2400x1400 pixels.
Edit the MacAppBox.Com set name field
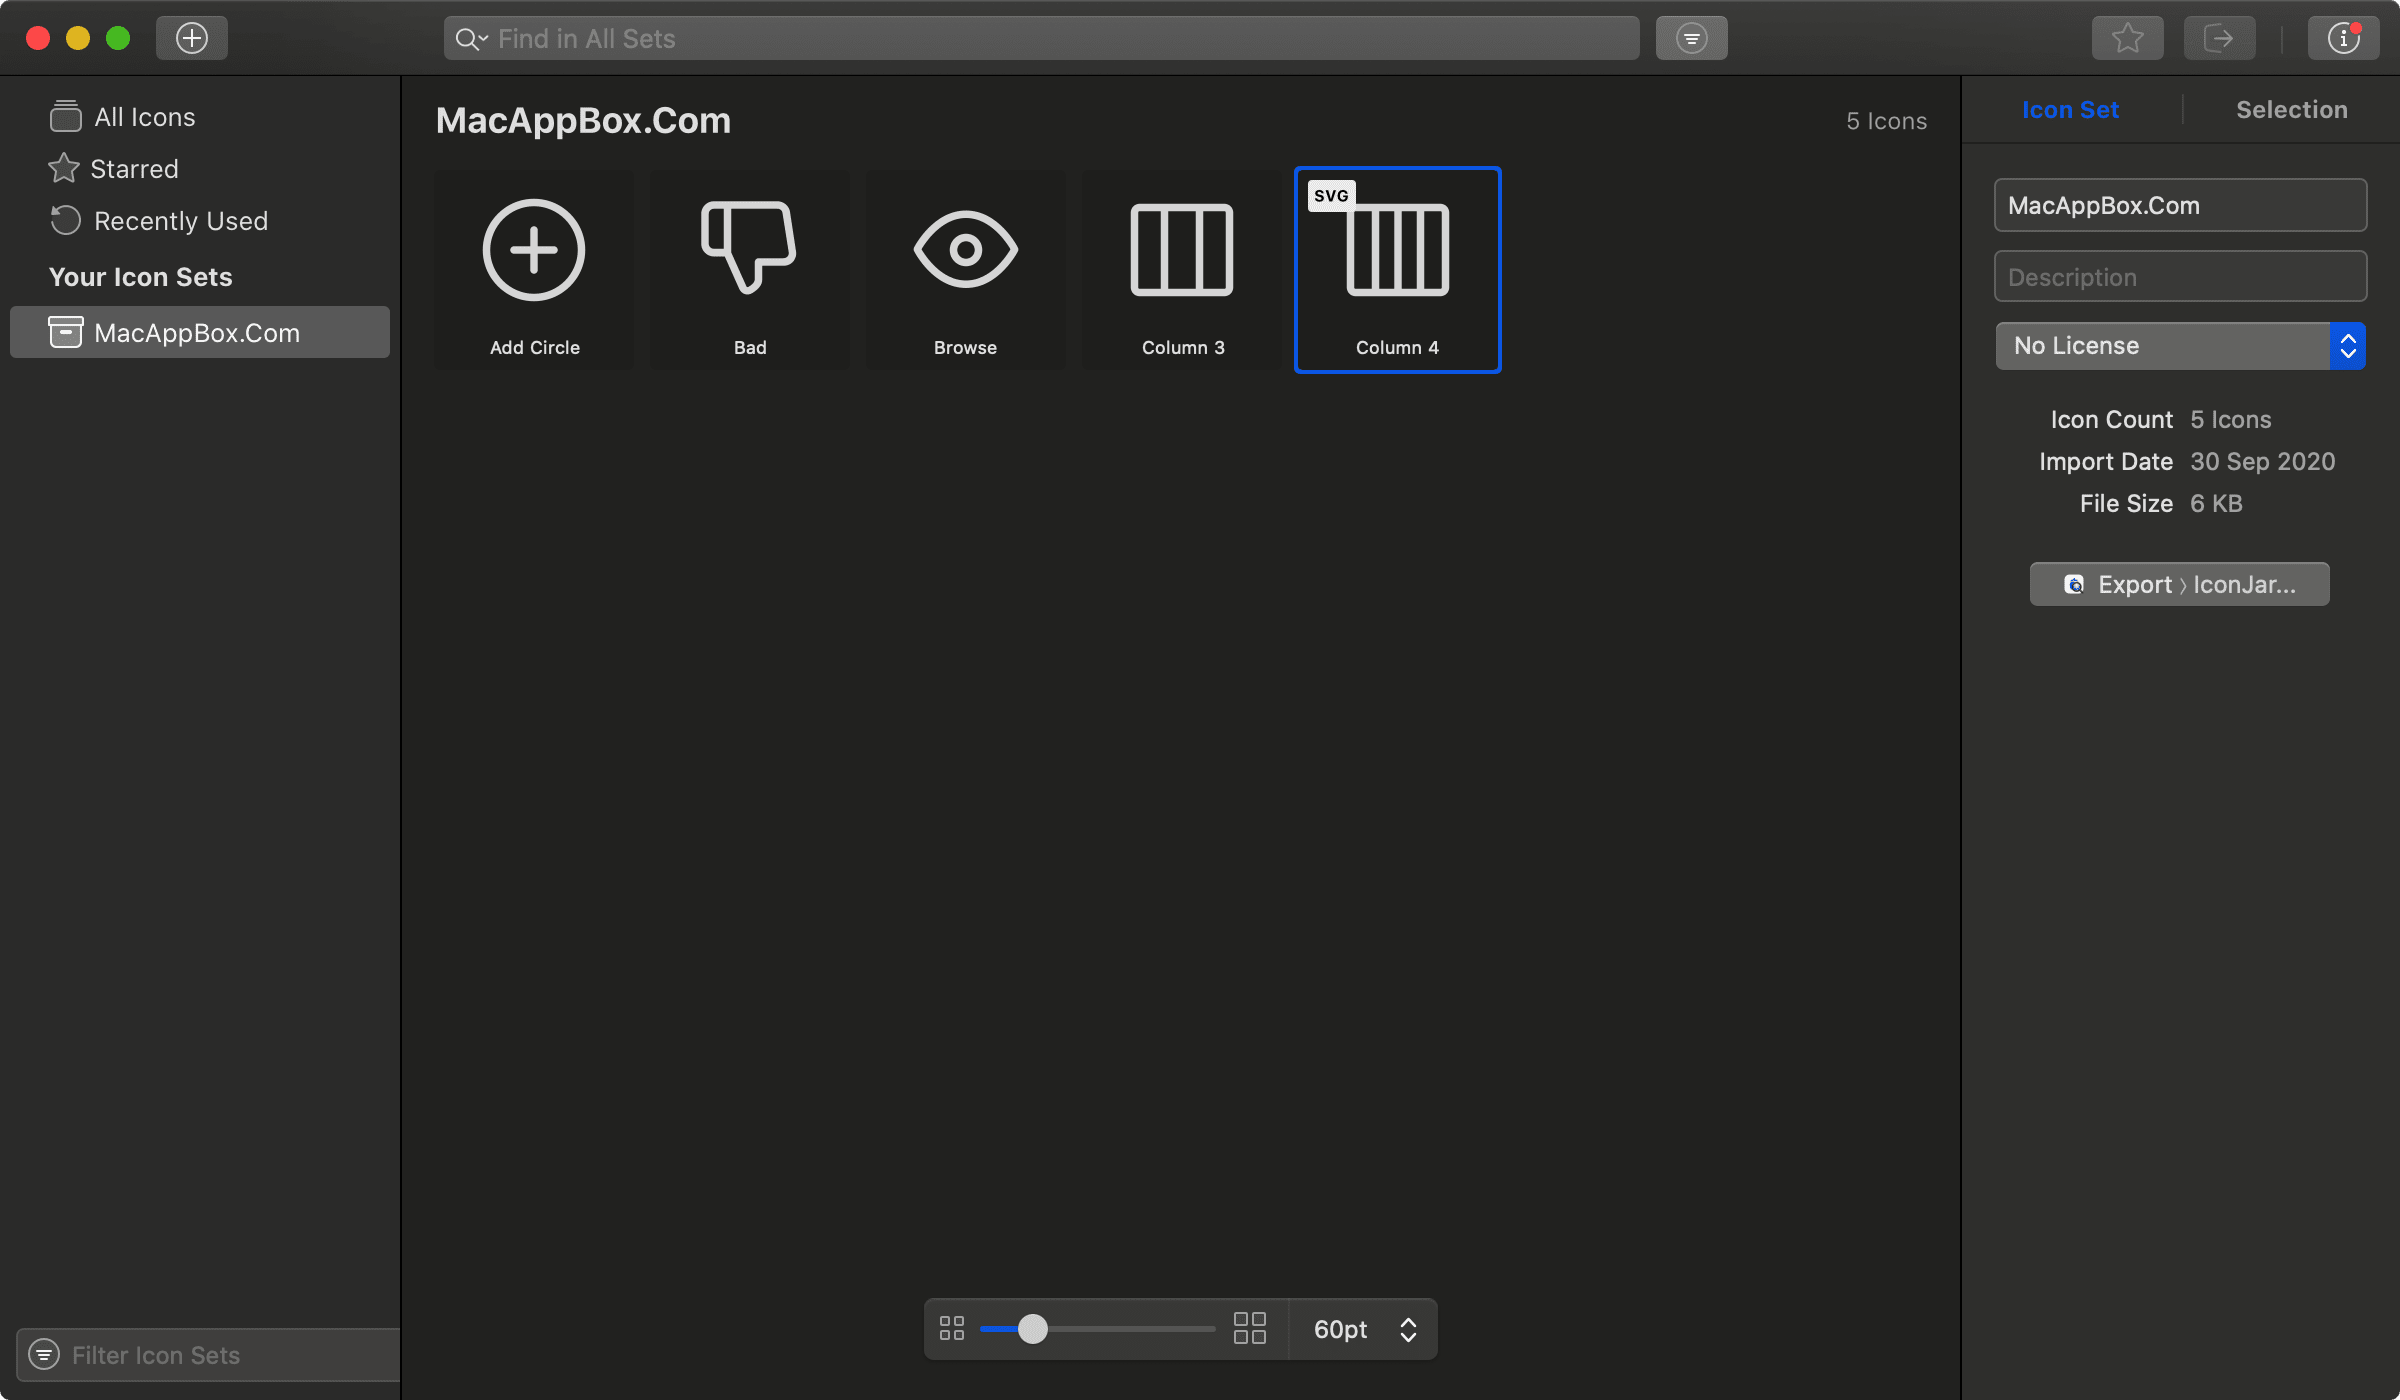click(2180, 205)
